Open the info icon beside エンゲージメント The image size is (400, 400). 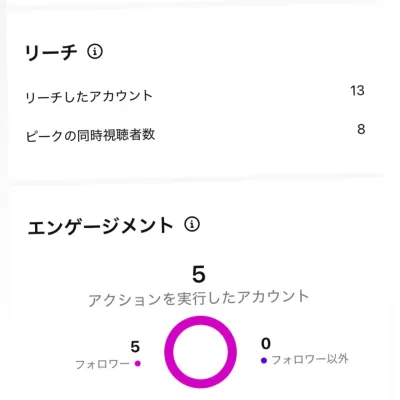click(x=192, y=225)
